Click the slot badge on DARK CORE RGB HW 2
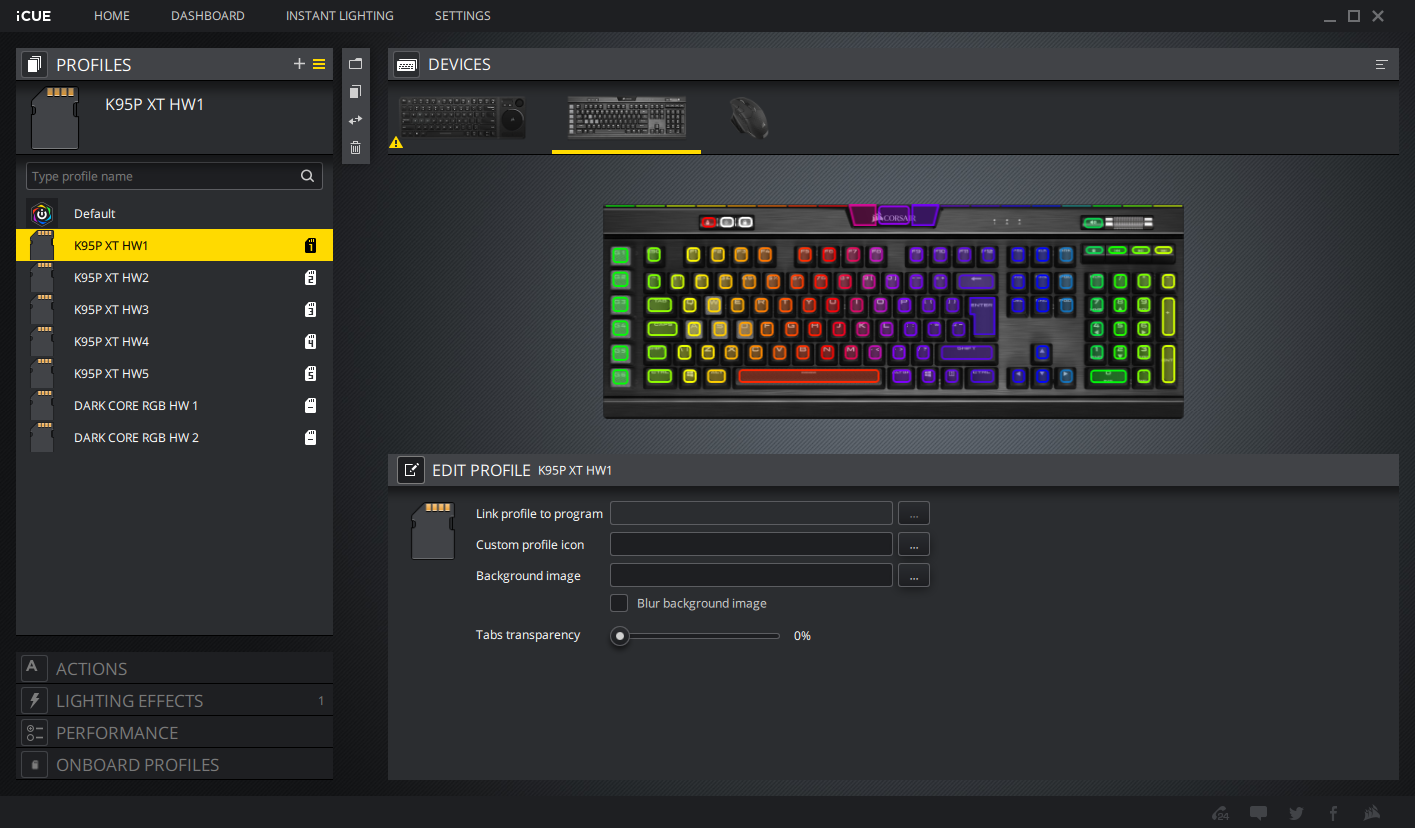 [x=310, y=437]
